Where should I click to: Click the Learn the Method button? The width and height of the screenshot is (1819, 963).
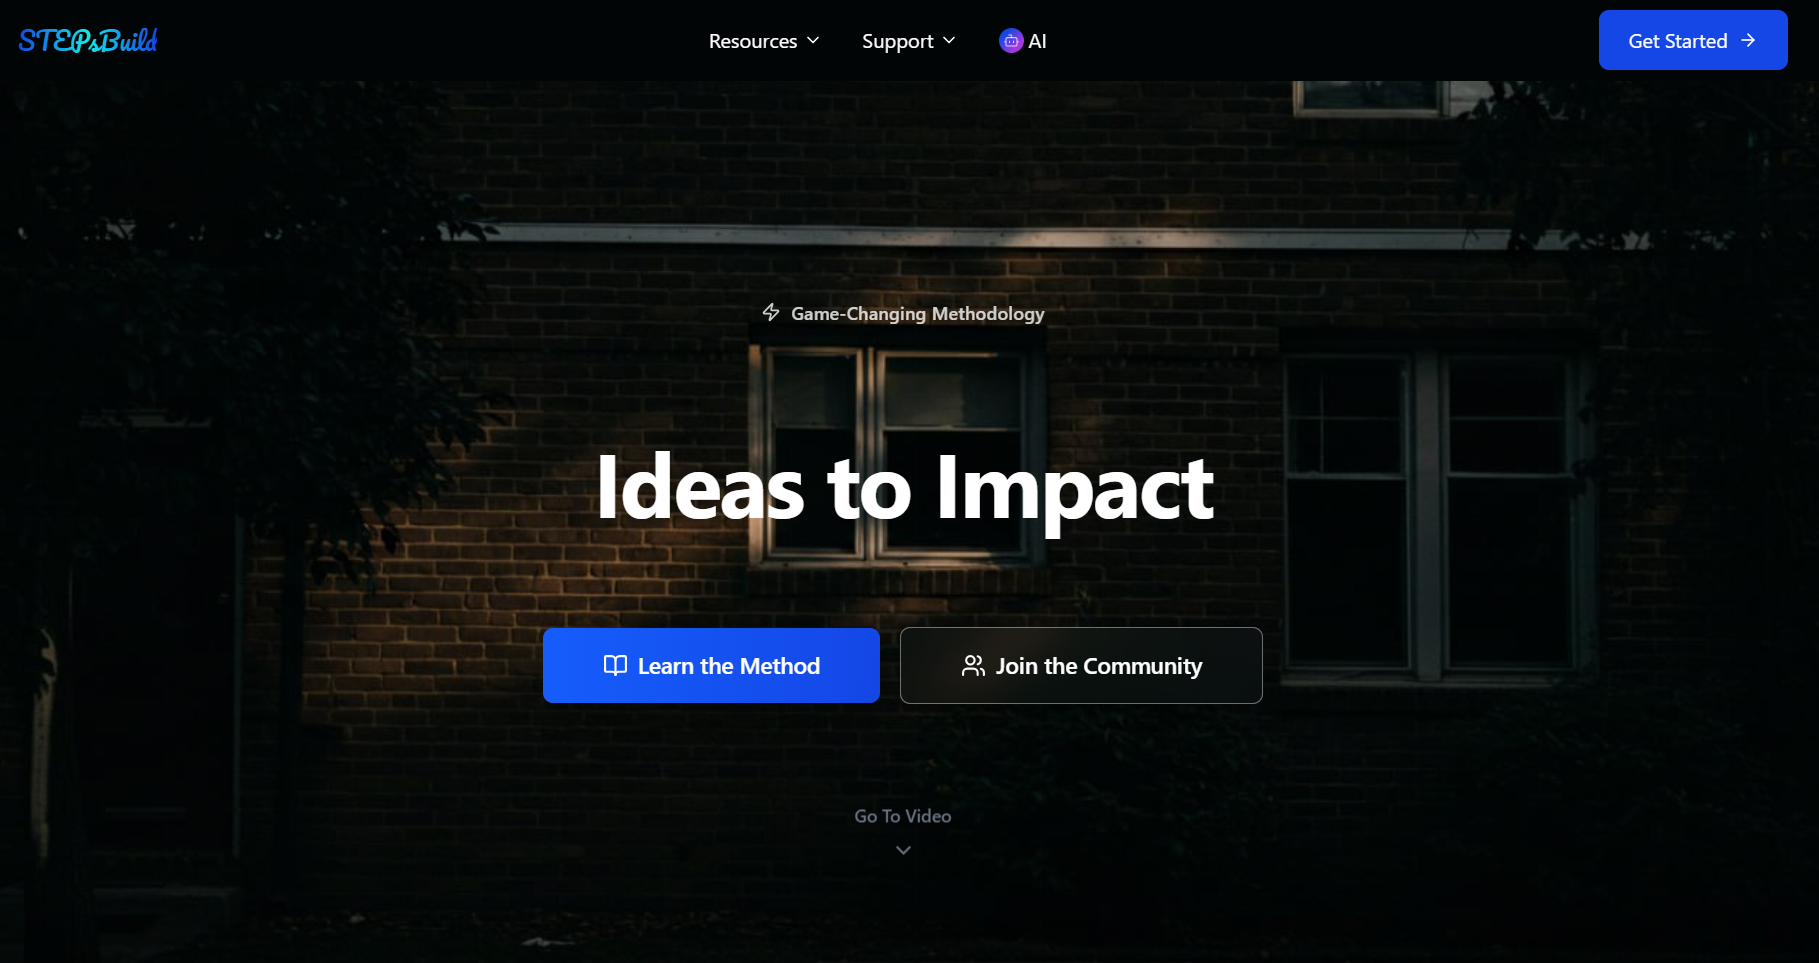[x=711, y=666]
